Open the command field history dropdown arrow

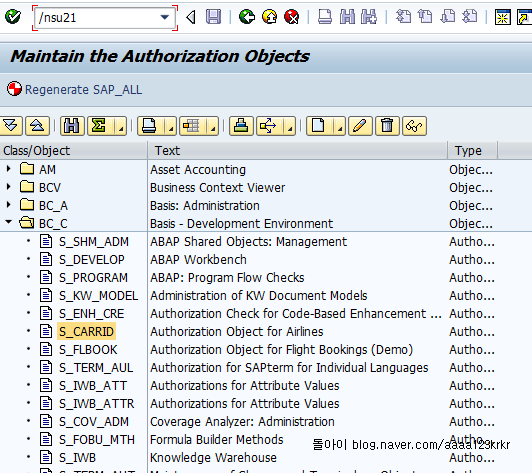165,17
